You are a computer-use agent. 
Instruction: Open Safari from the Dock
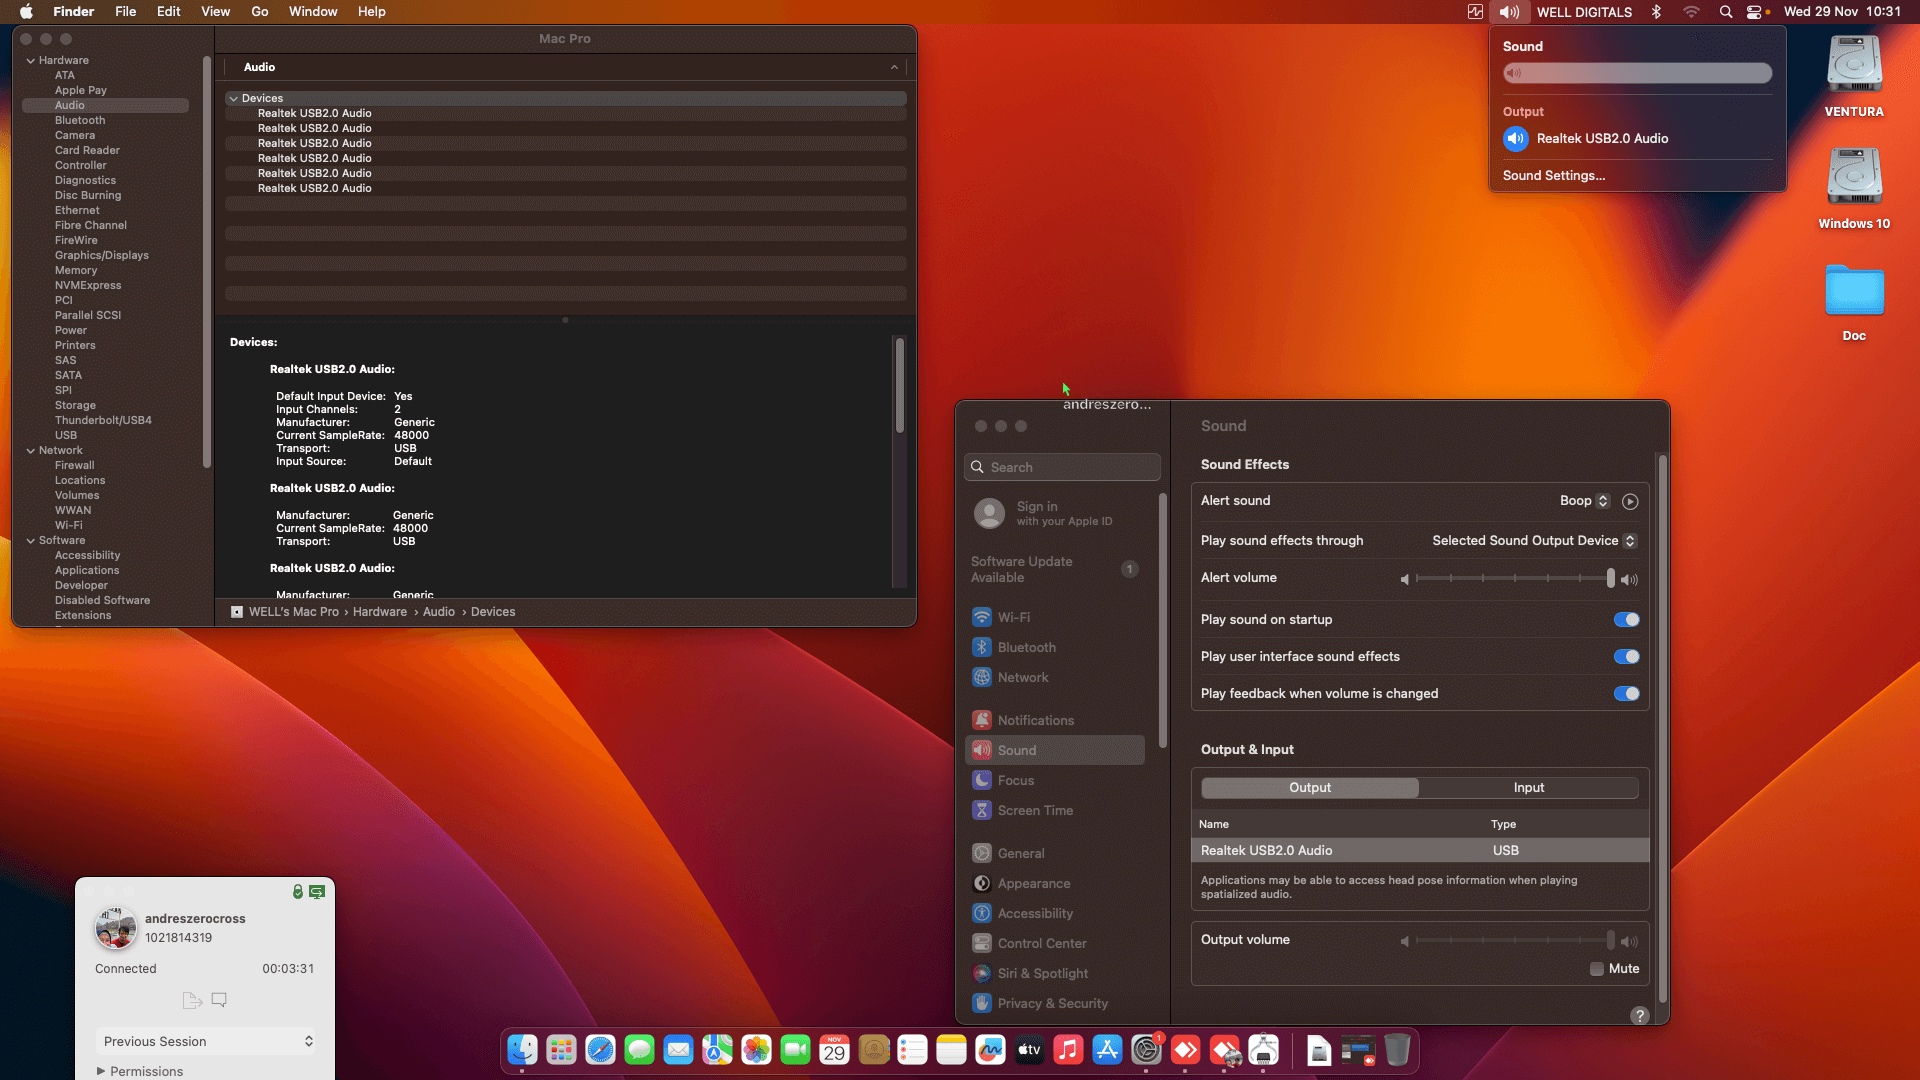pyautogui.click(x=600, y=1050)
